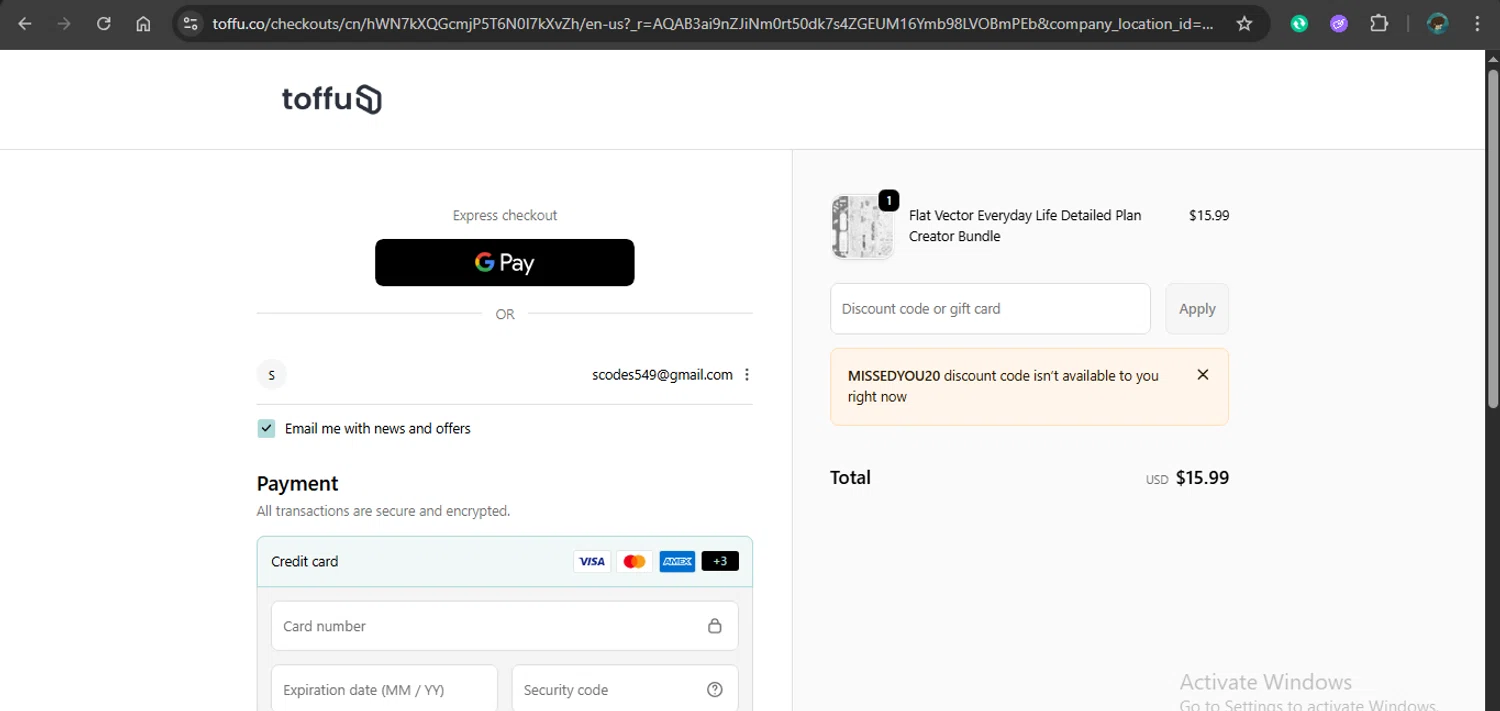Open the browser home page
Screen dimensions: 1500x711
pyautogui.click(x=143, y=23)
